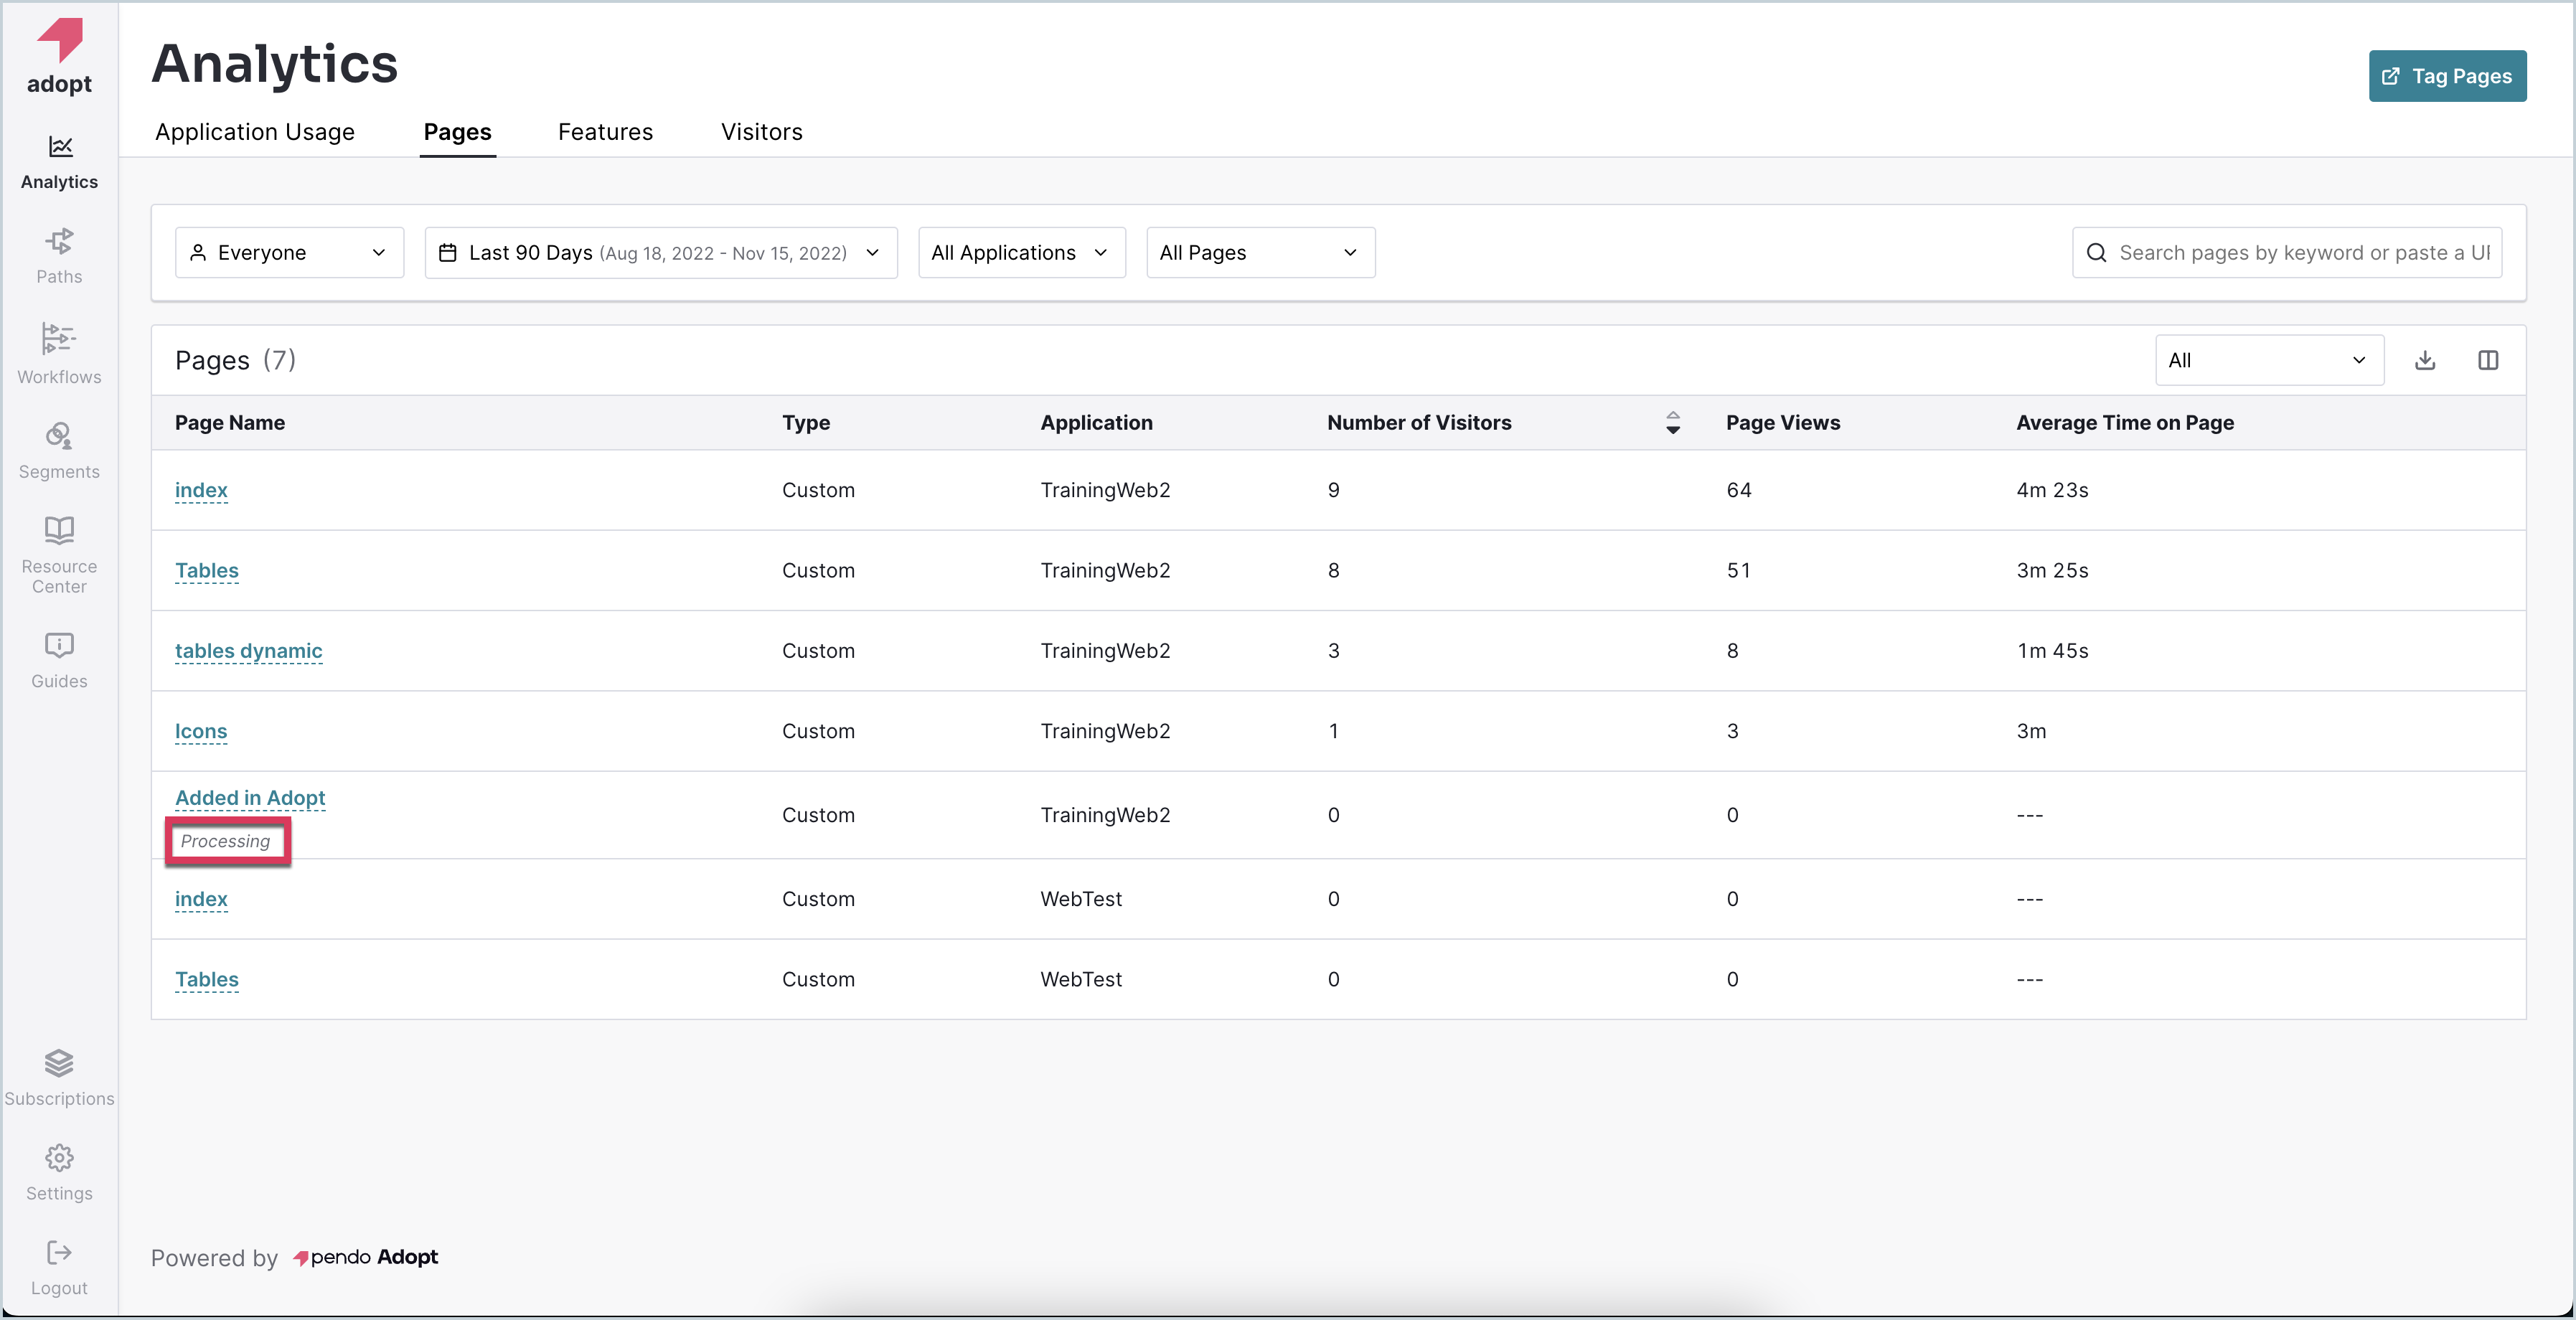Click the 4m 23s average time value

tap(2052, 490)
